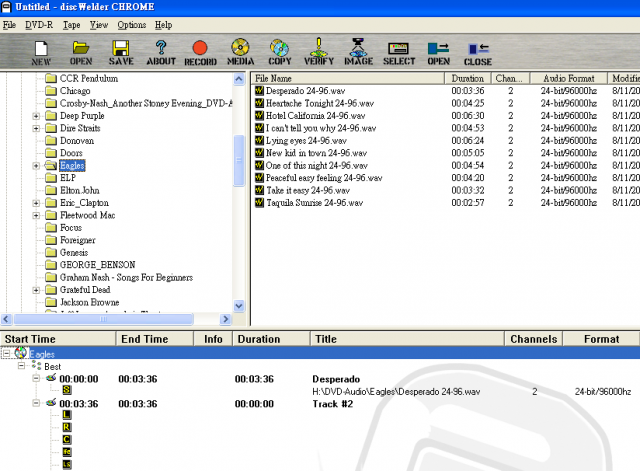The width and height of the screenshot is (640, 471).
Task: Select the Desperado track title
Action: coord(336,379)
